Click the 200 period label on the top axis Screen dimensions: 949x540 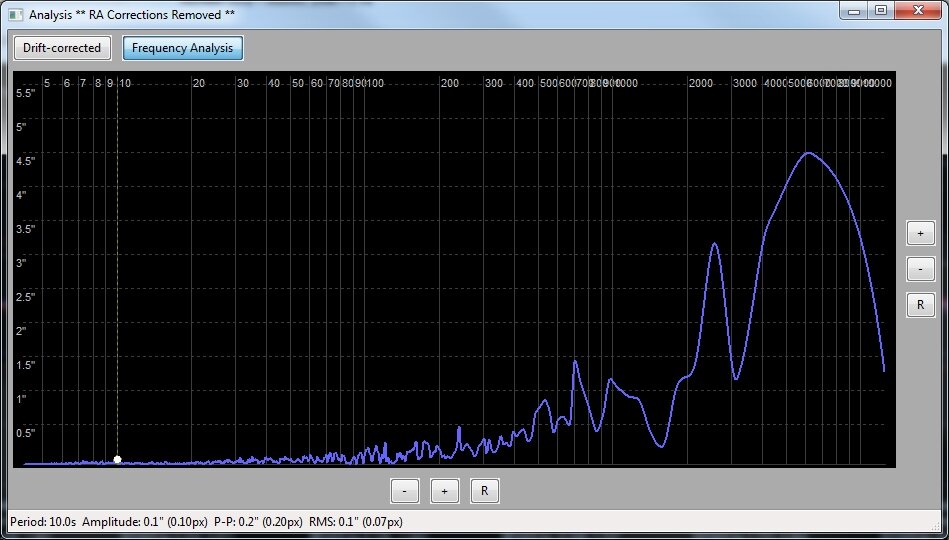tap(450, 83)
